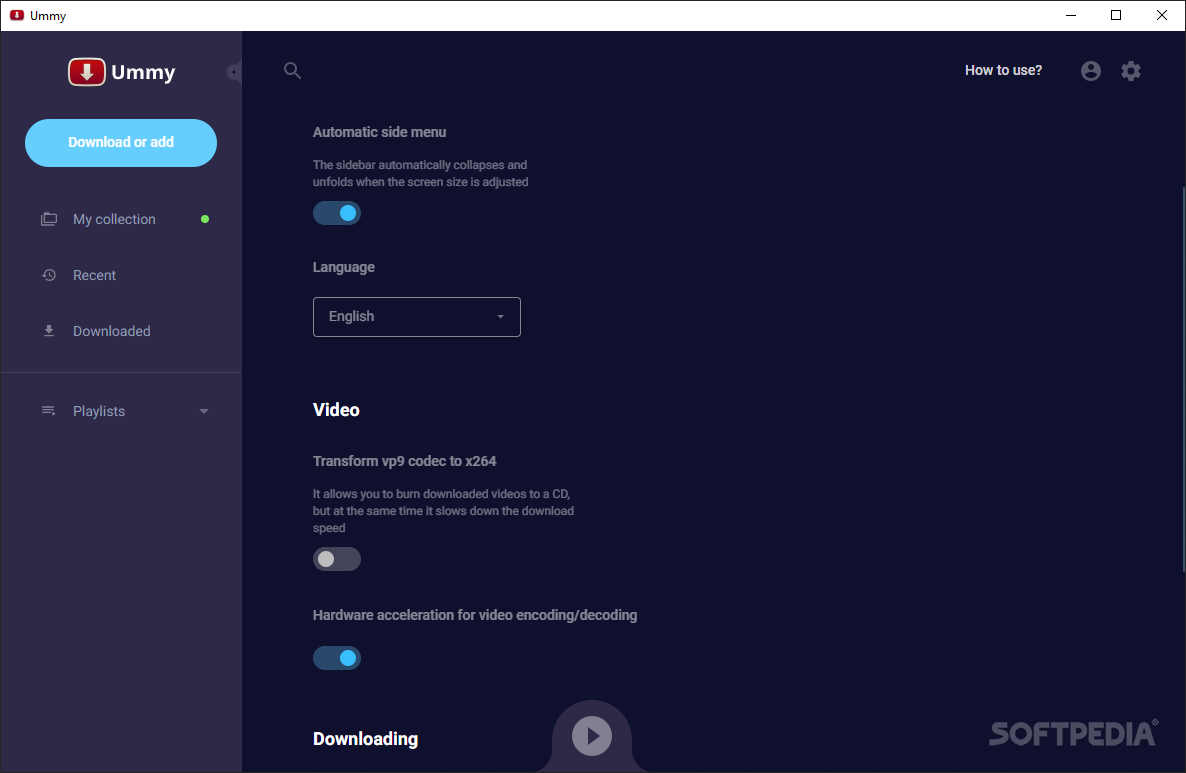This screenshot has width=1186, height=773.
Task: Click the Recent history clock icon
Action: [49, 275]
